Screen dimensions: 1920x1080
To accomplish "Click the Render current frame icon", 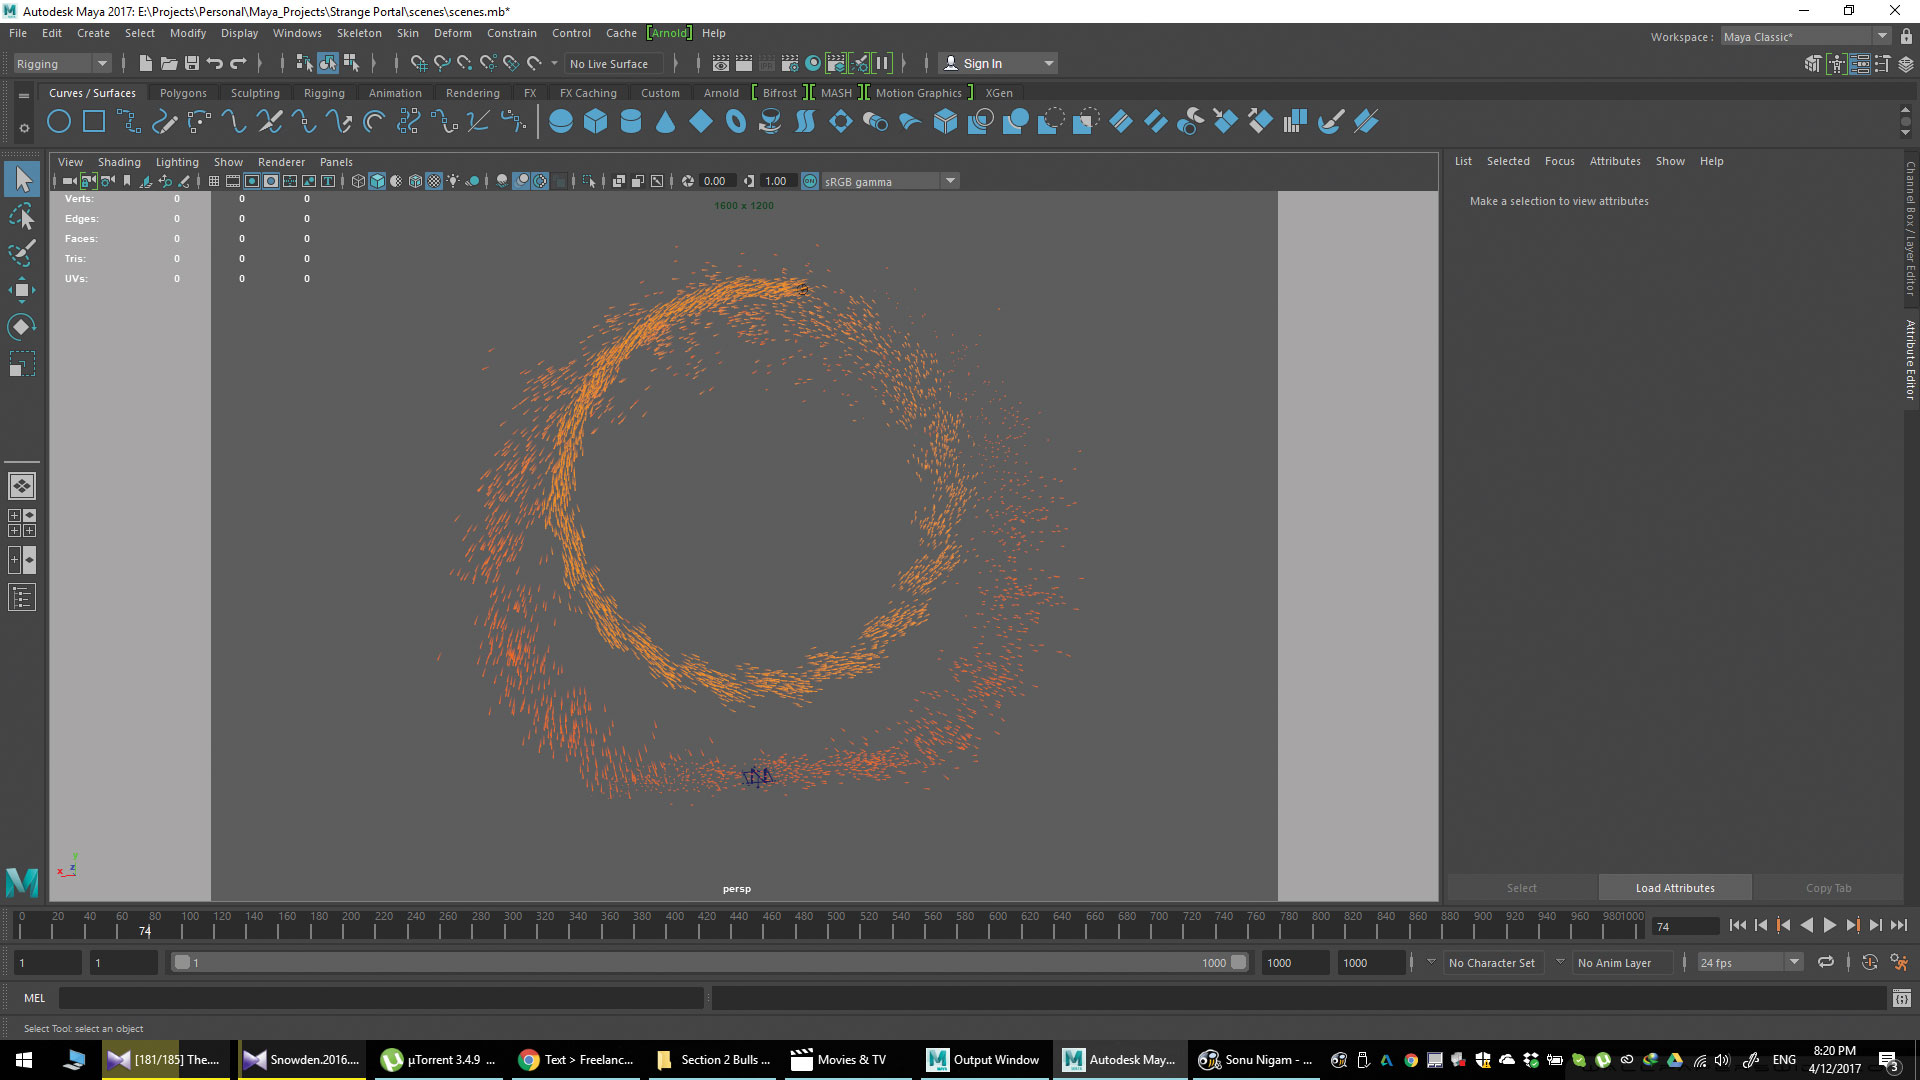I will click(x=744, y=64).
